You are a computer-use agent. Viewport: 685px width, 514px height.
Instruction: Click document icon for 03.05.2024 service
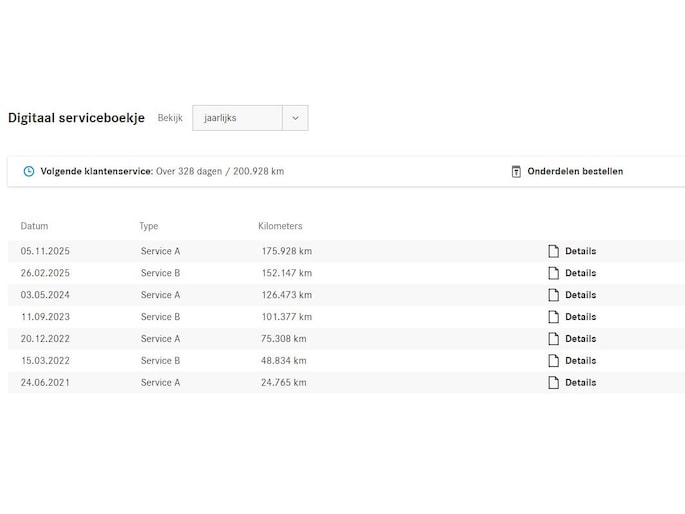click(553, 295)
